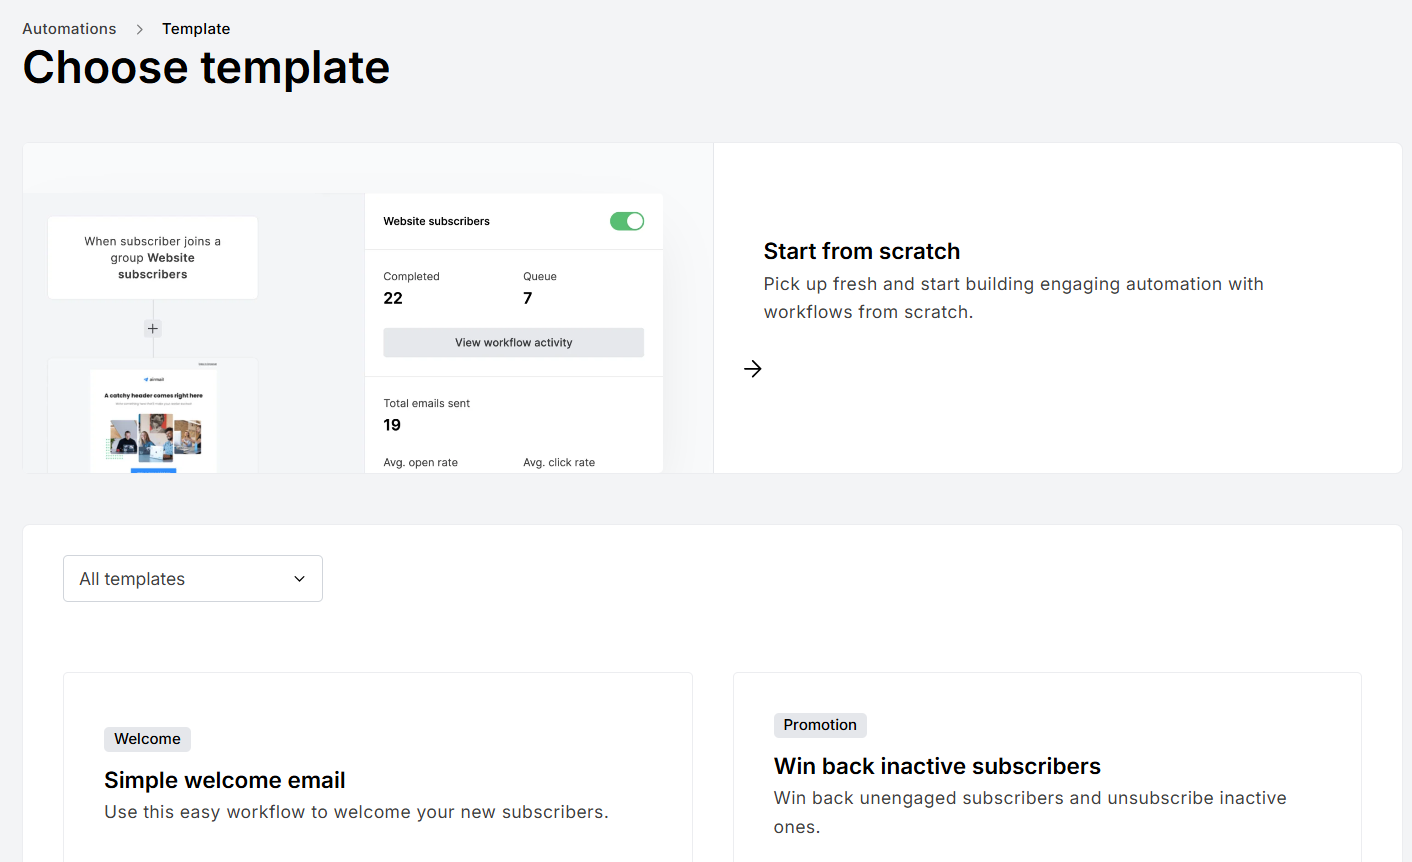The height and width of the screenshot is (862, 1412).
Task: Click Completed count 22
Action: pyautogui.click(x=393, y=298)
